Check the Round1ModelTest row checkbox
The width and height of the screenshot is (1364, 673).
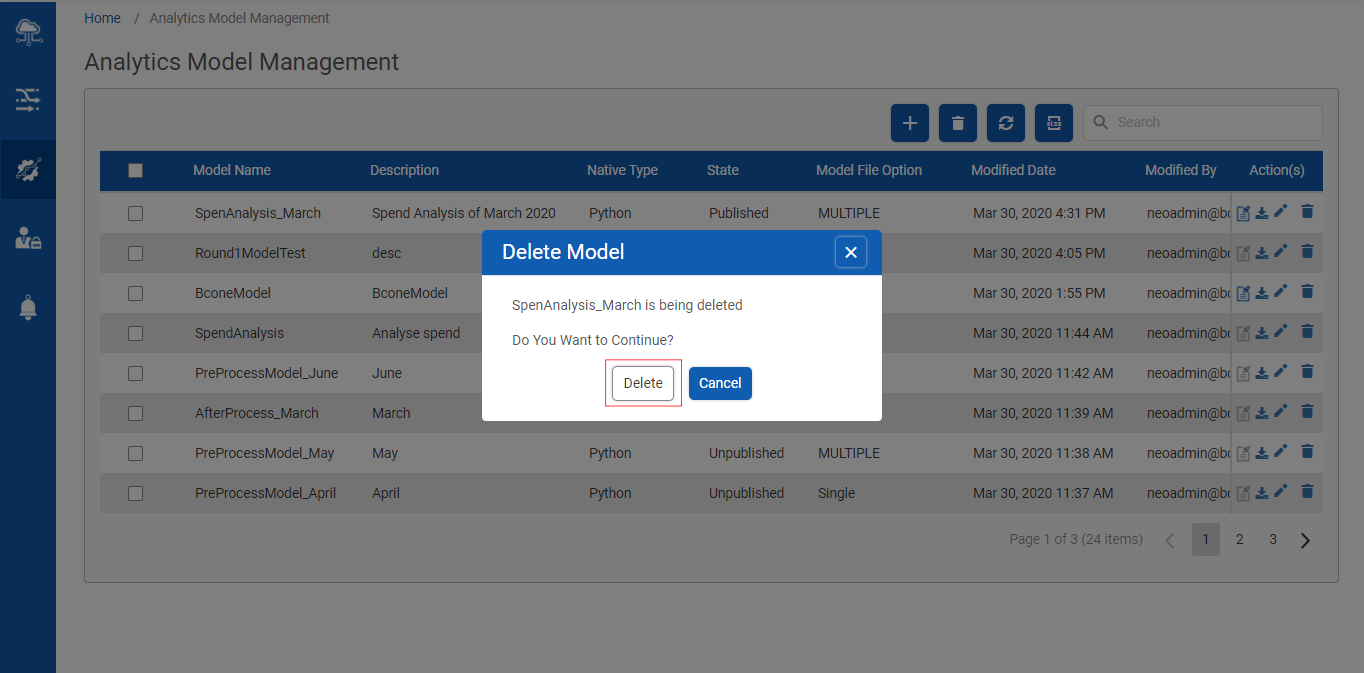136,253
